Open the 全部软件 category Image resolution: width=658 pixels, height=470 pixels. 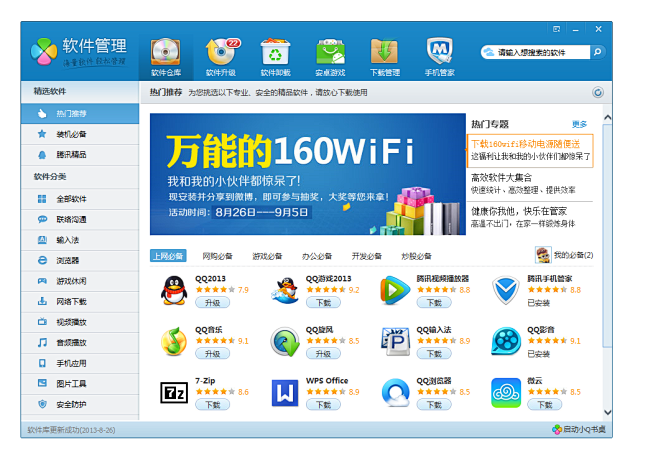click(80, 199)
